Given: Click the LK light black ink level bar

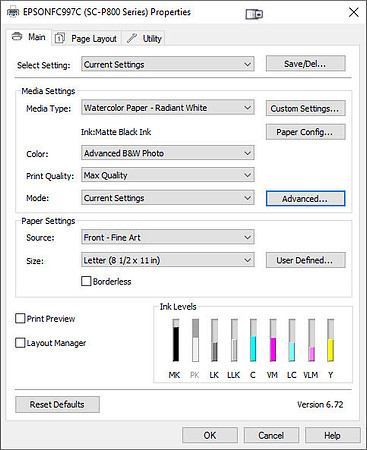Looking at the screenshot, I should coord(215,340).
